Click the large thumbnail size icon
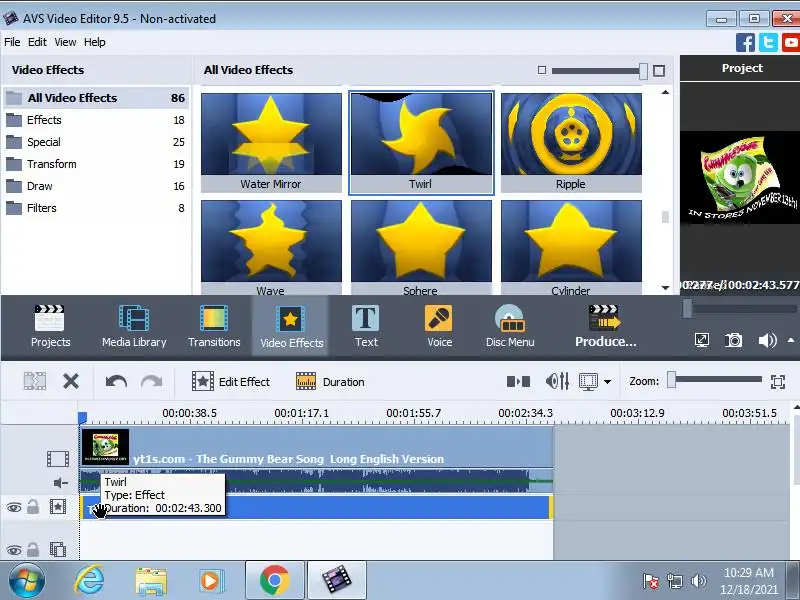Viewport: 800px width, 600px height. click(659, 71)
